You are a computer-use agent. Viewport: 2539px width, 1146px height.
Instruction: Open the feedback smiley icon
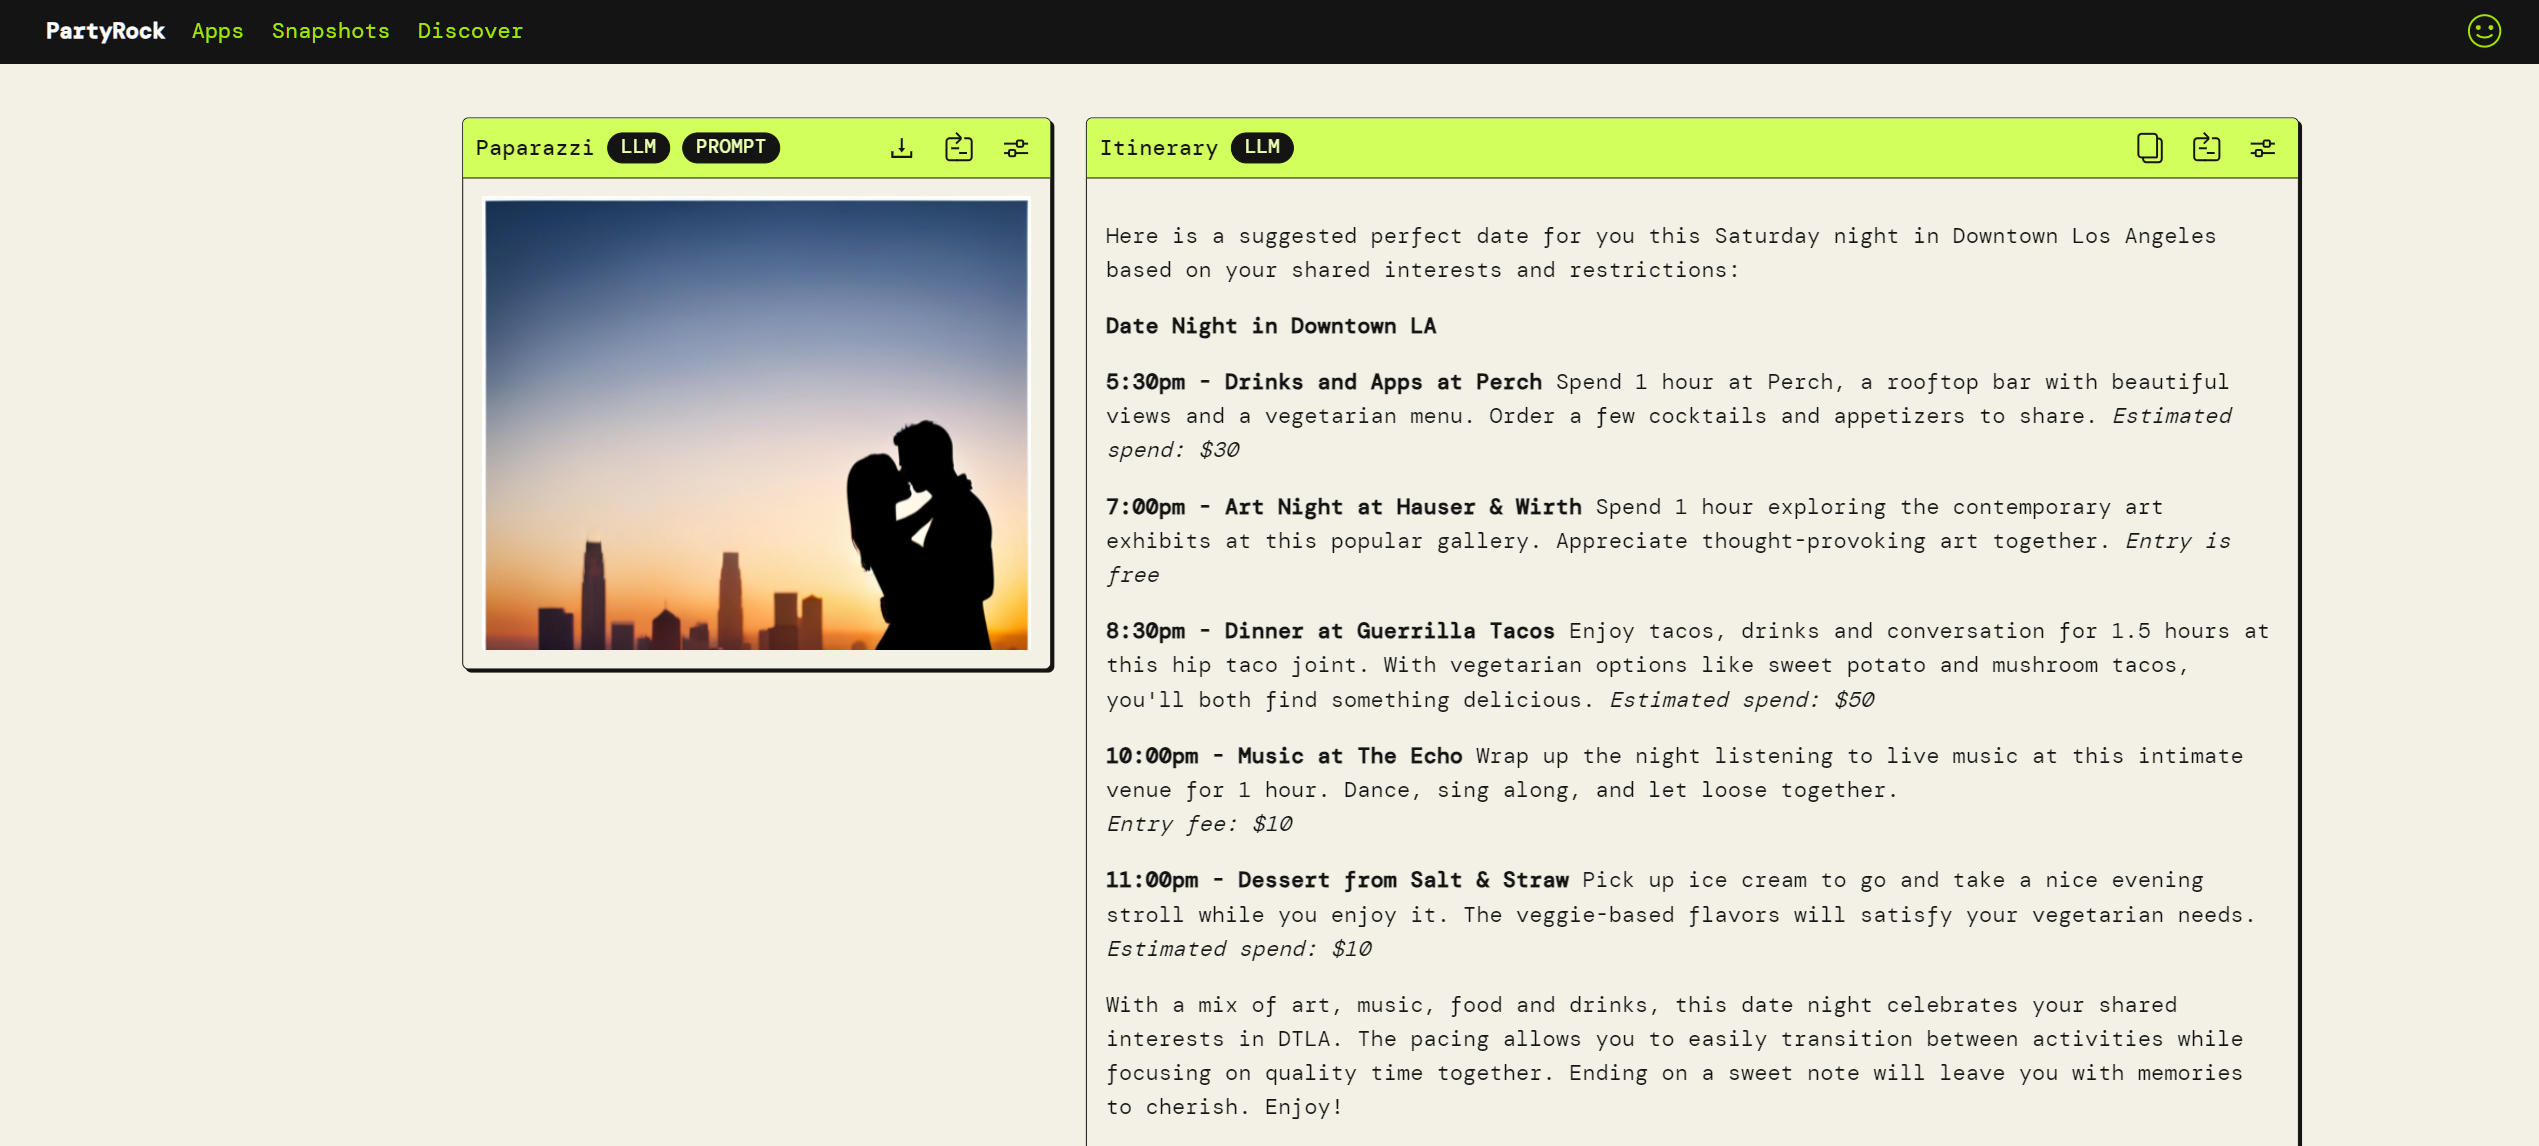(2483, 31)
